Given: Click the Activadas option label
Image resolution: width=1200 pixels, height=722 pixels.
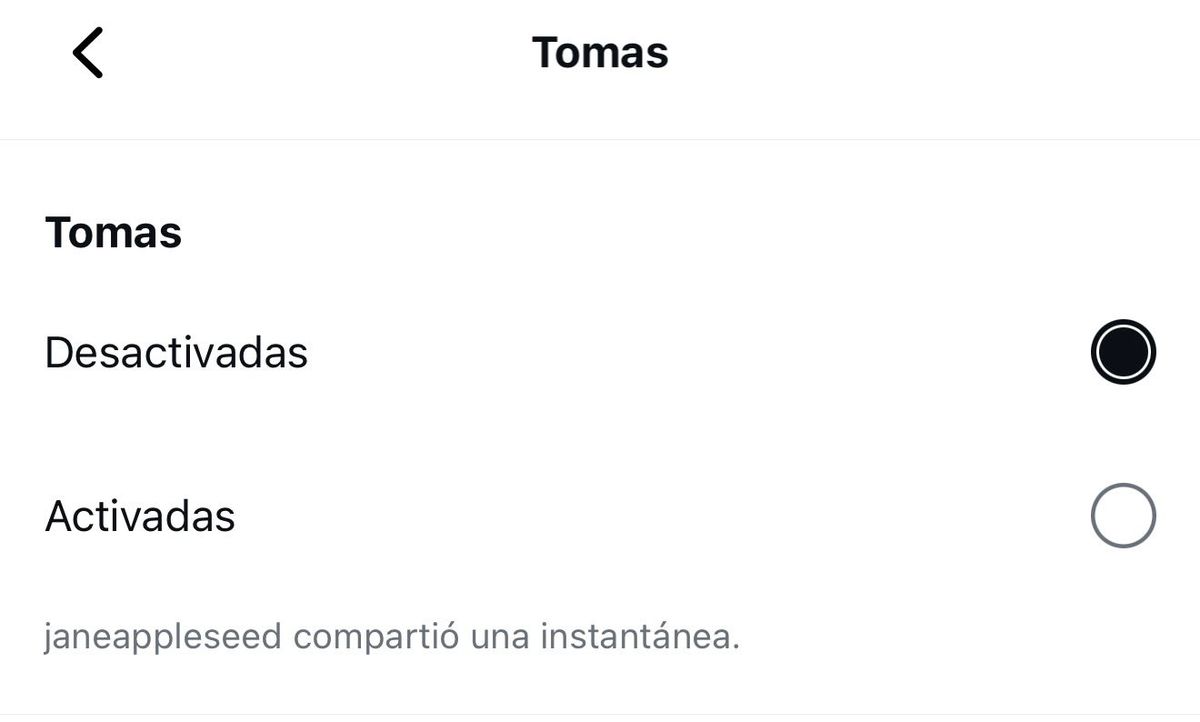Looking at the screenshot, I should coord(140,517).
